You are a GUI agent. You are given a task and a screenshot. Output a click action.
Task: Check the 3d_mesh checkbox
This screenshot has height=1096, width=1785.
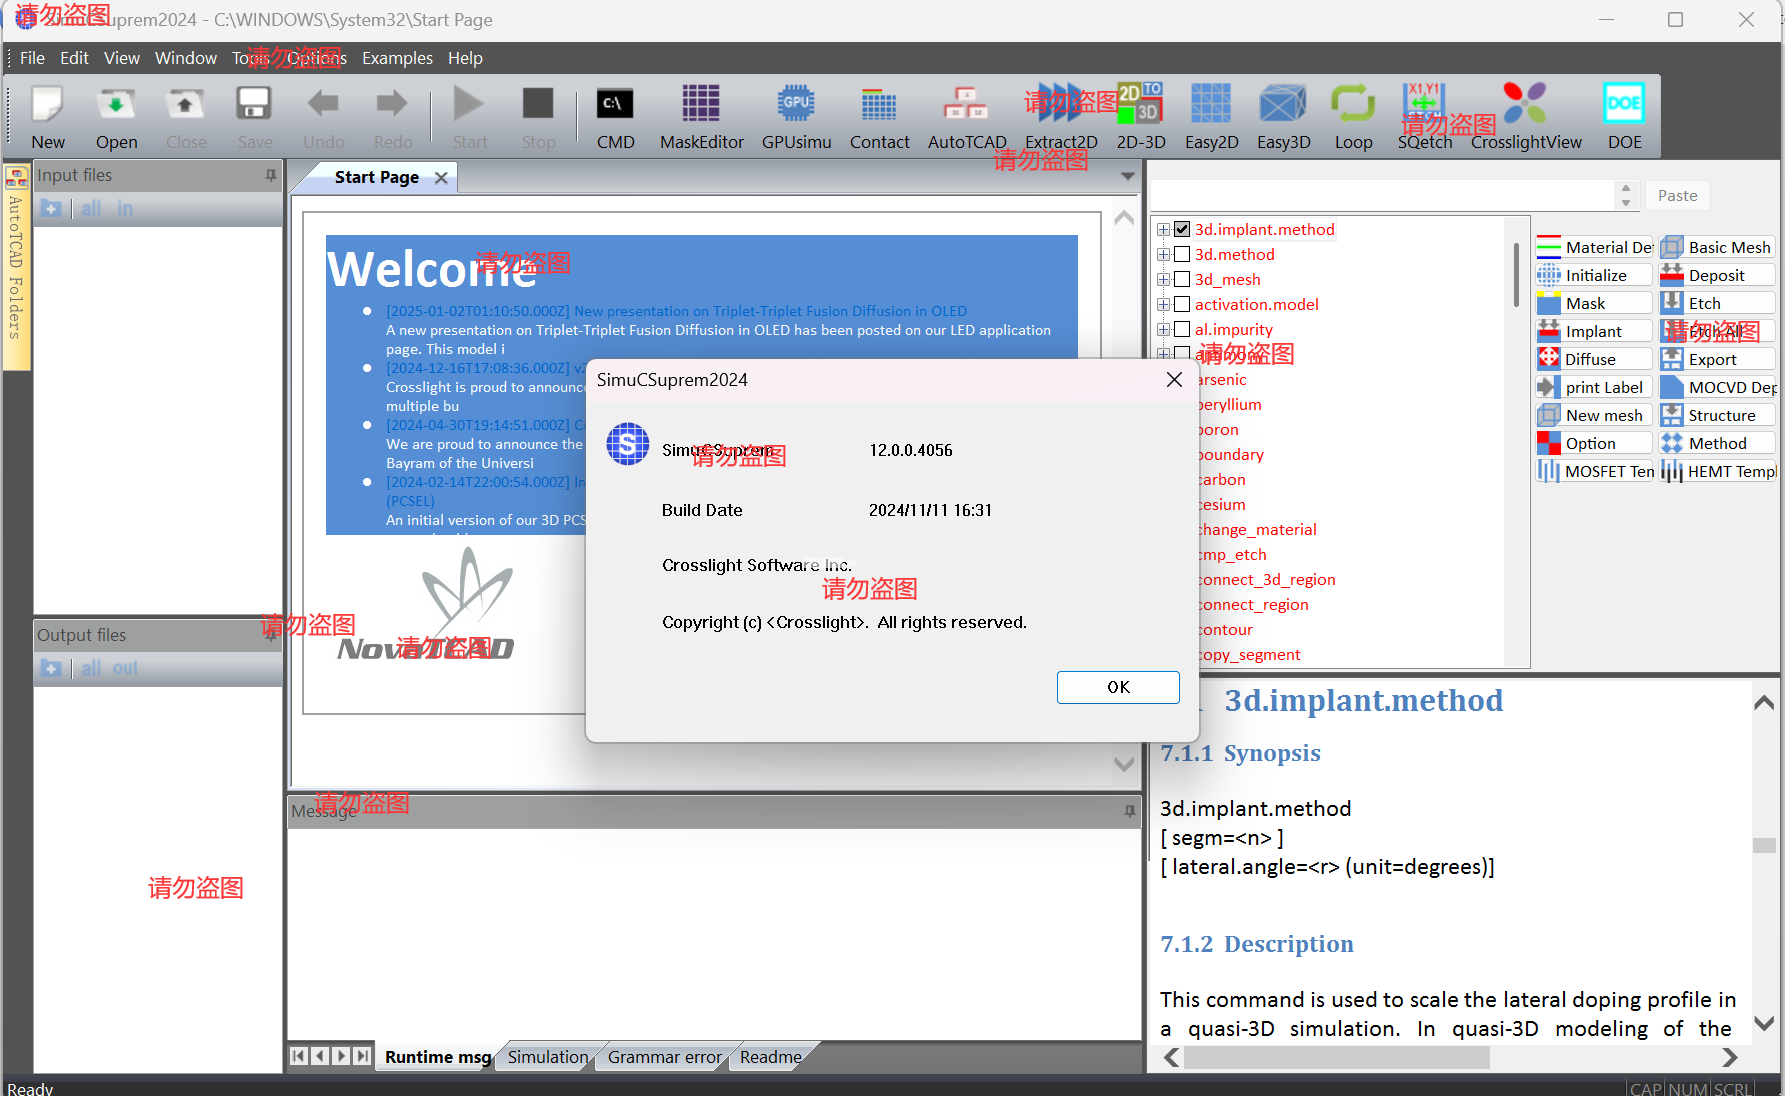1182,279
